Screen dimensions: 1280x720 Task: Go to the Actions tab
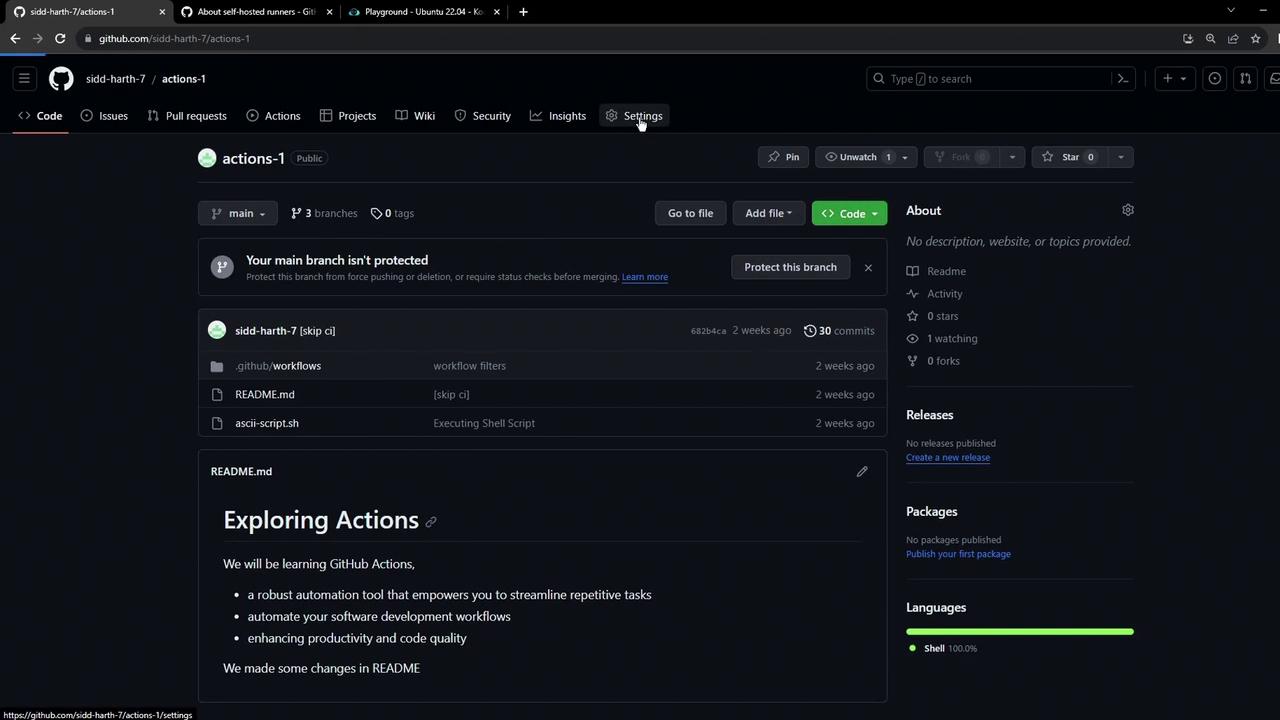pyautogui.click(x=273, y=116)
